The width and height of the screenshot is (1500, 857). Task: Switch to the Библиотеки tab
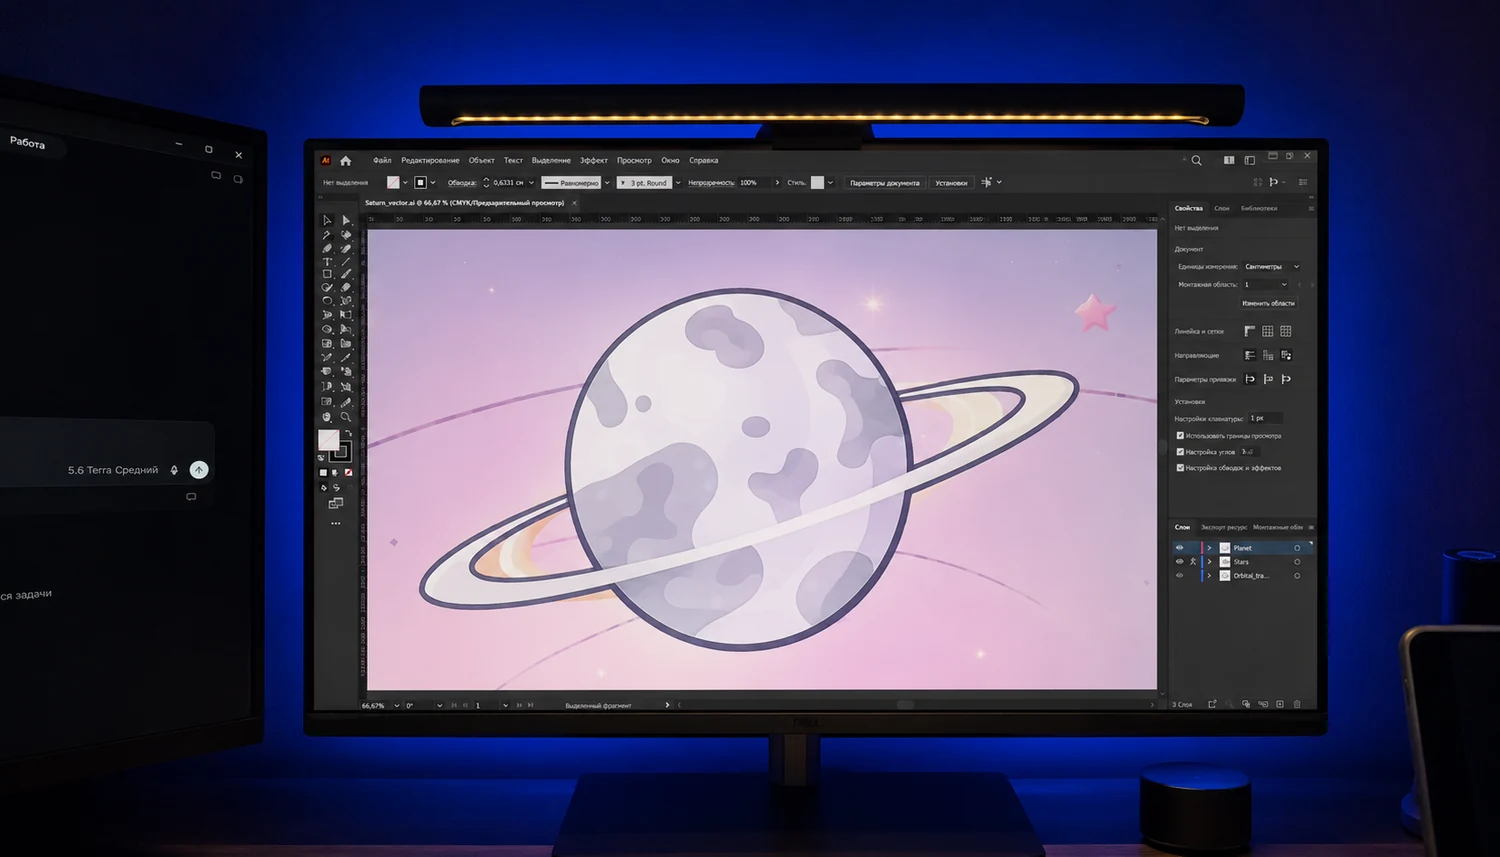coord(1259,208)
